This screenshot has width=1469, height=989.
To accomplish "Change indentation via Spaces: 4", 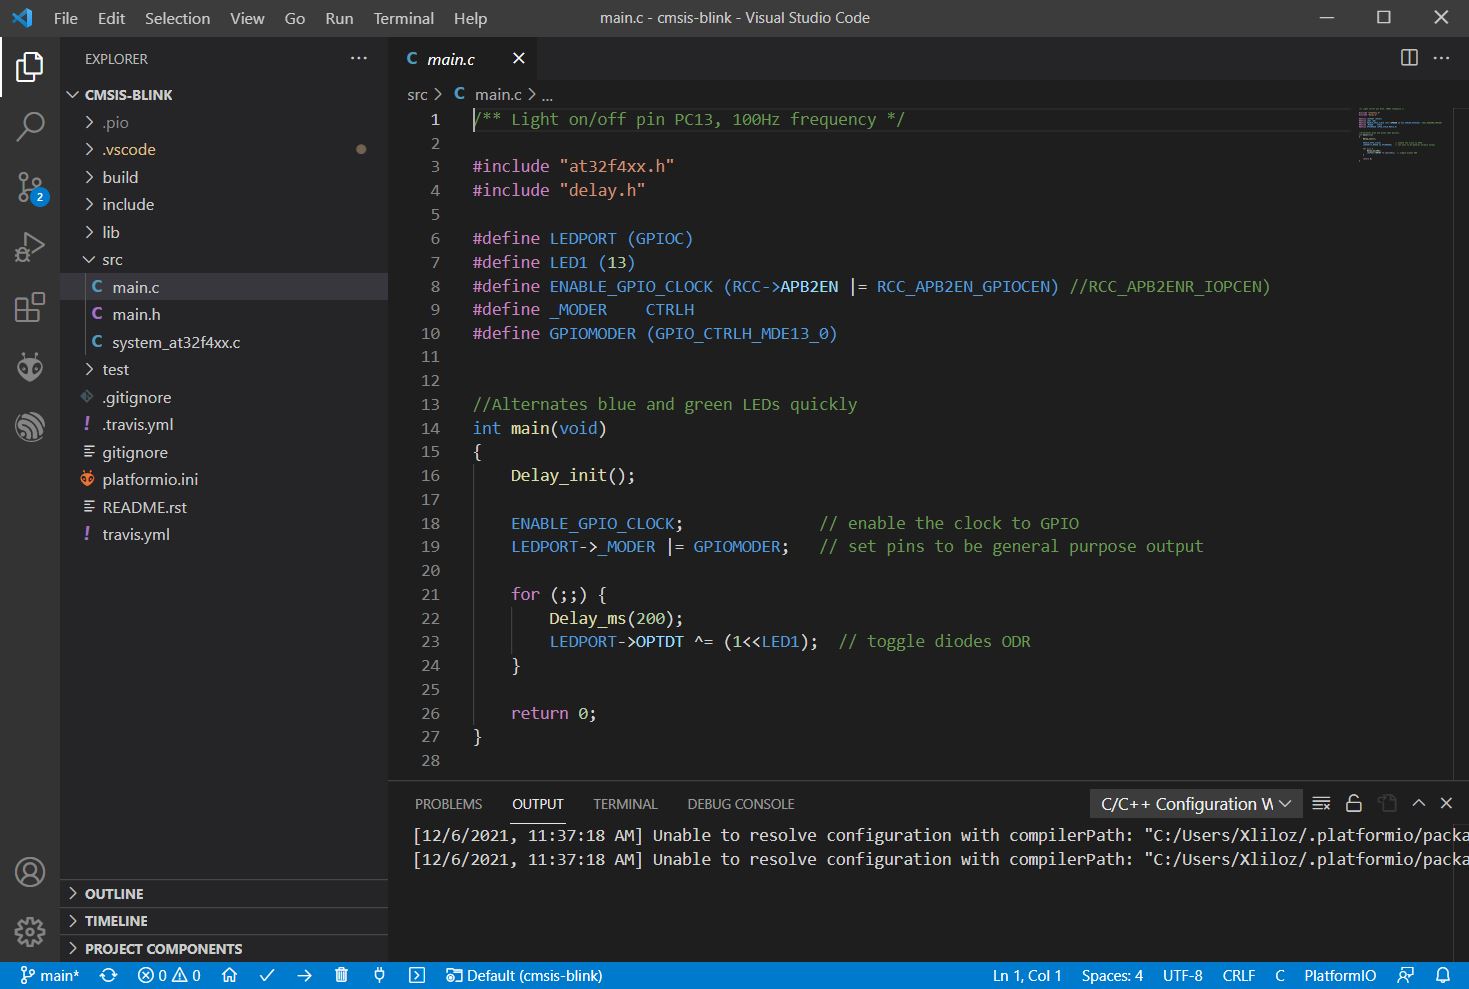I will 1112,975.
